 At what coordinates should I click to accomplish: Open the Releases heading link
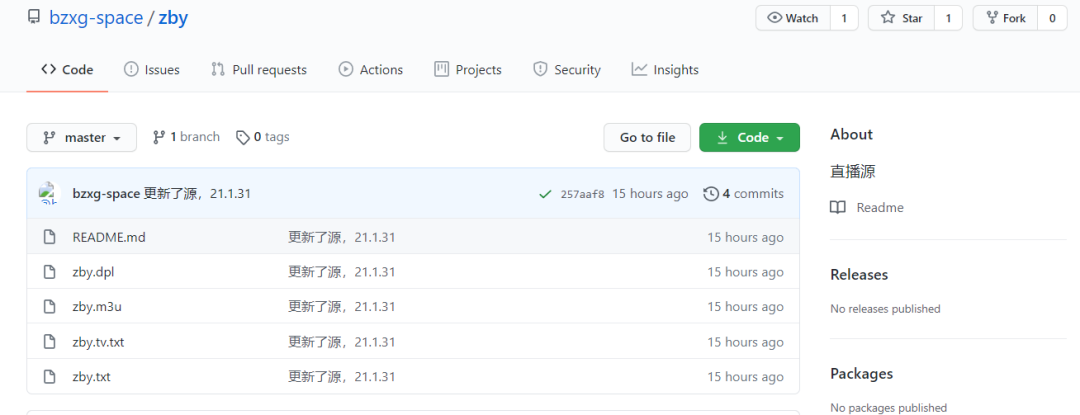[859, 275]
